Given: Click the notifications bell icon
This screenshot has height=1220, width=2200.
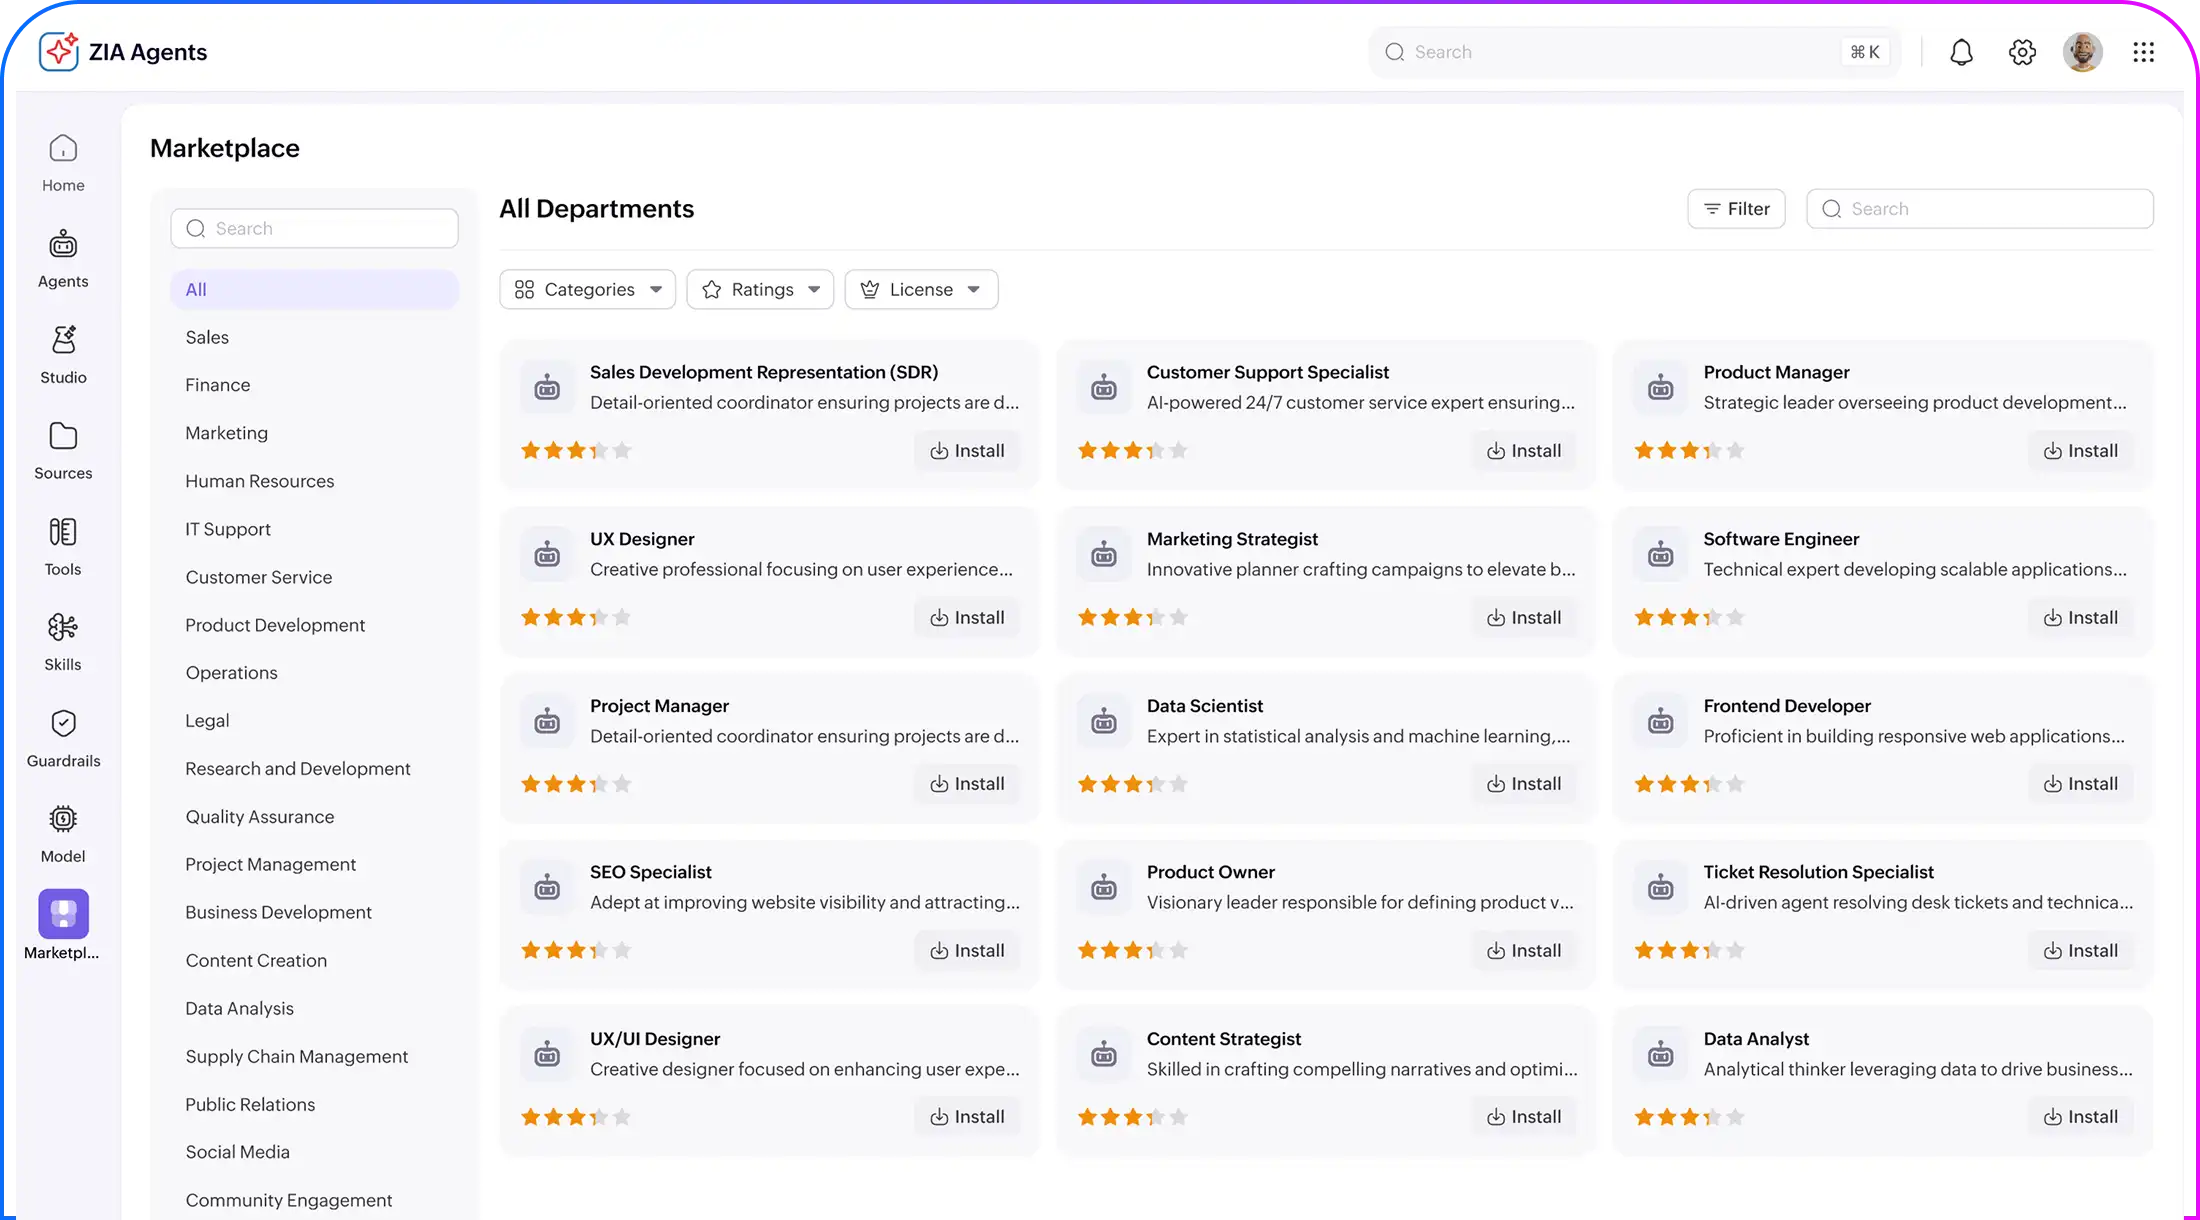Looking at the screenshot, I should click(1961, 52).
